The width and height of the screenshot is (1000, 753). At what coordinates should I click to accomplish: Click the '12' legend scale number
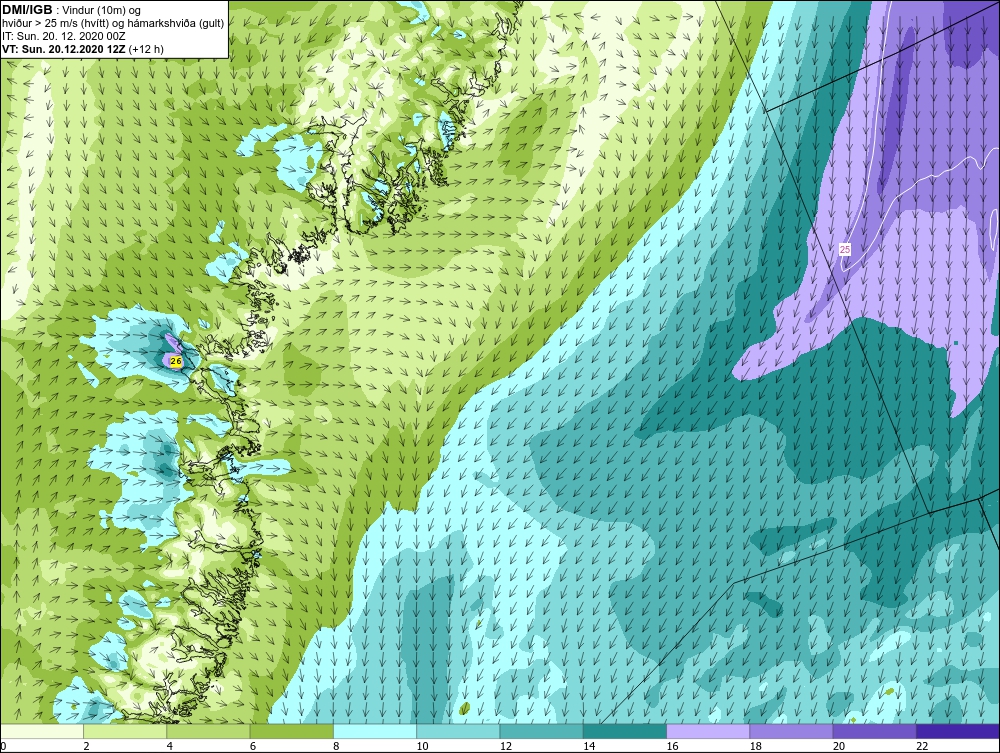506,746
